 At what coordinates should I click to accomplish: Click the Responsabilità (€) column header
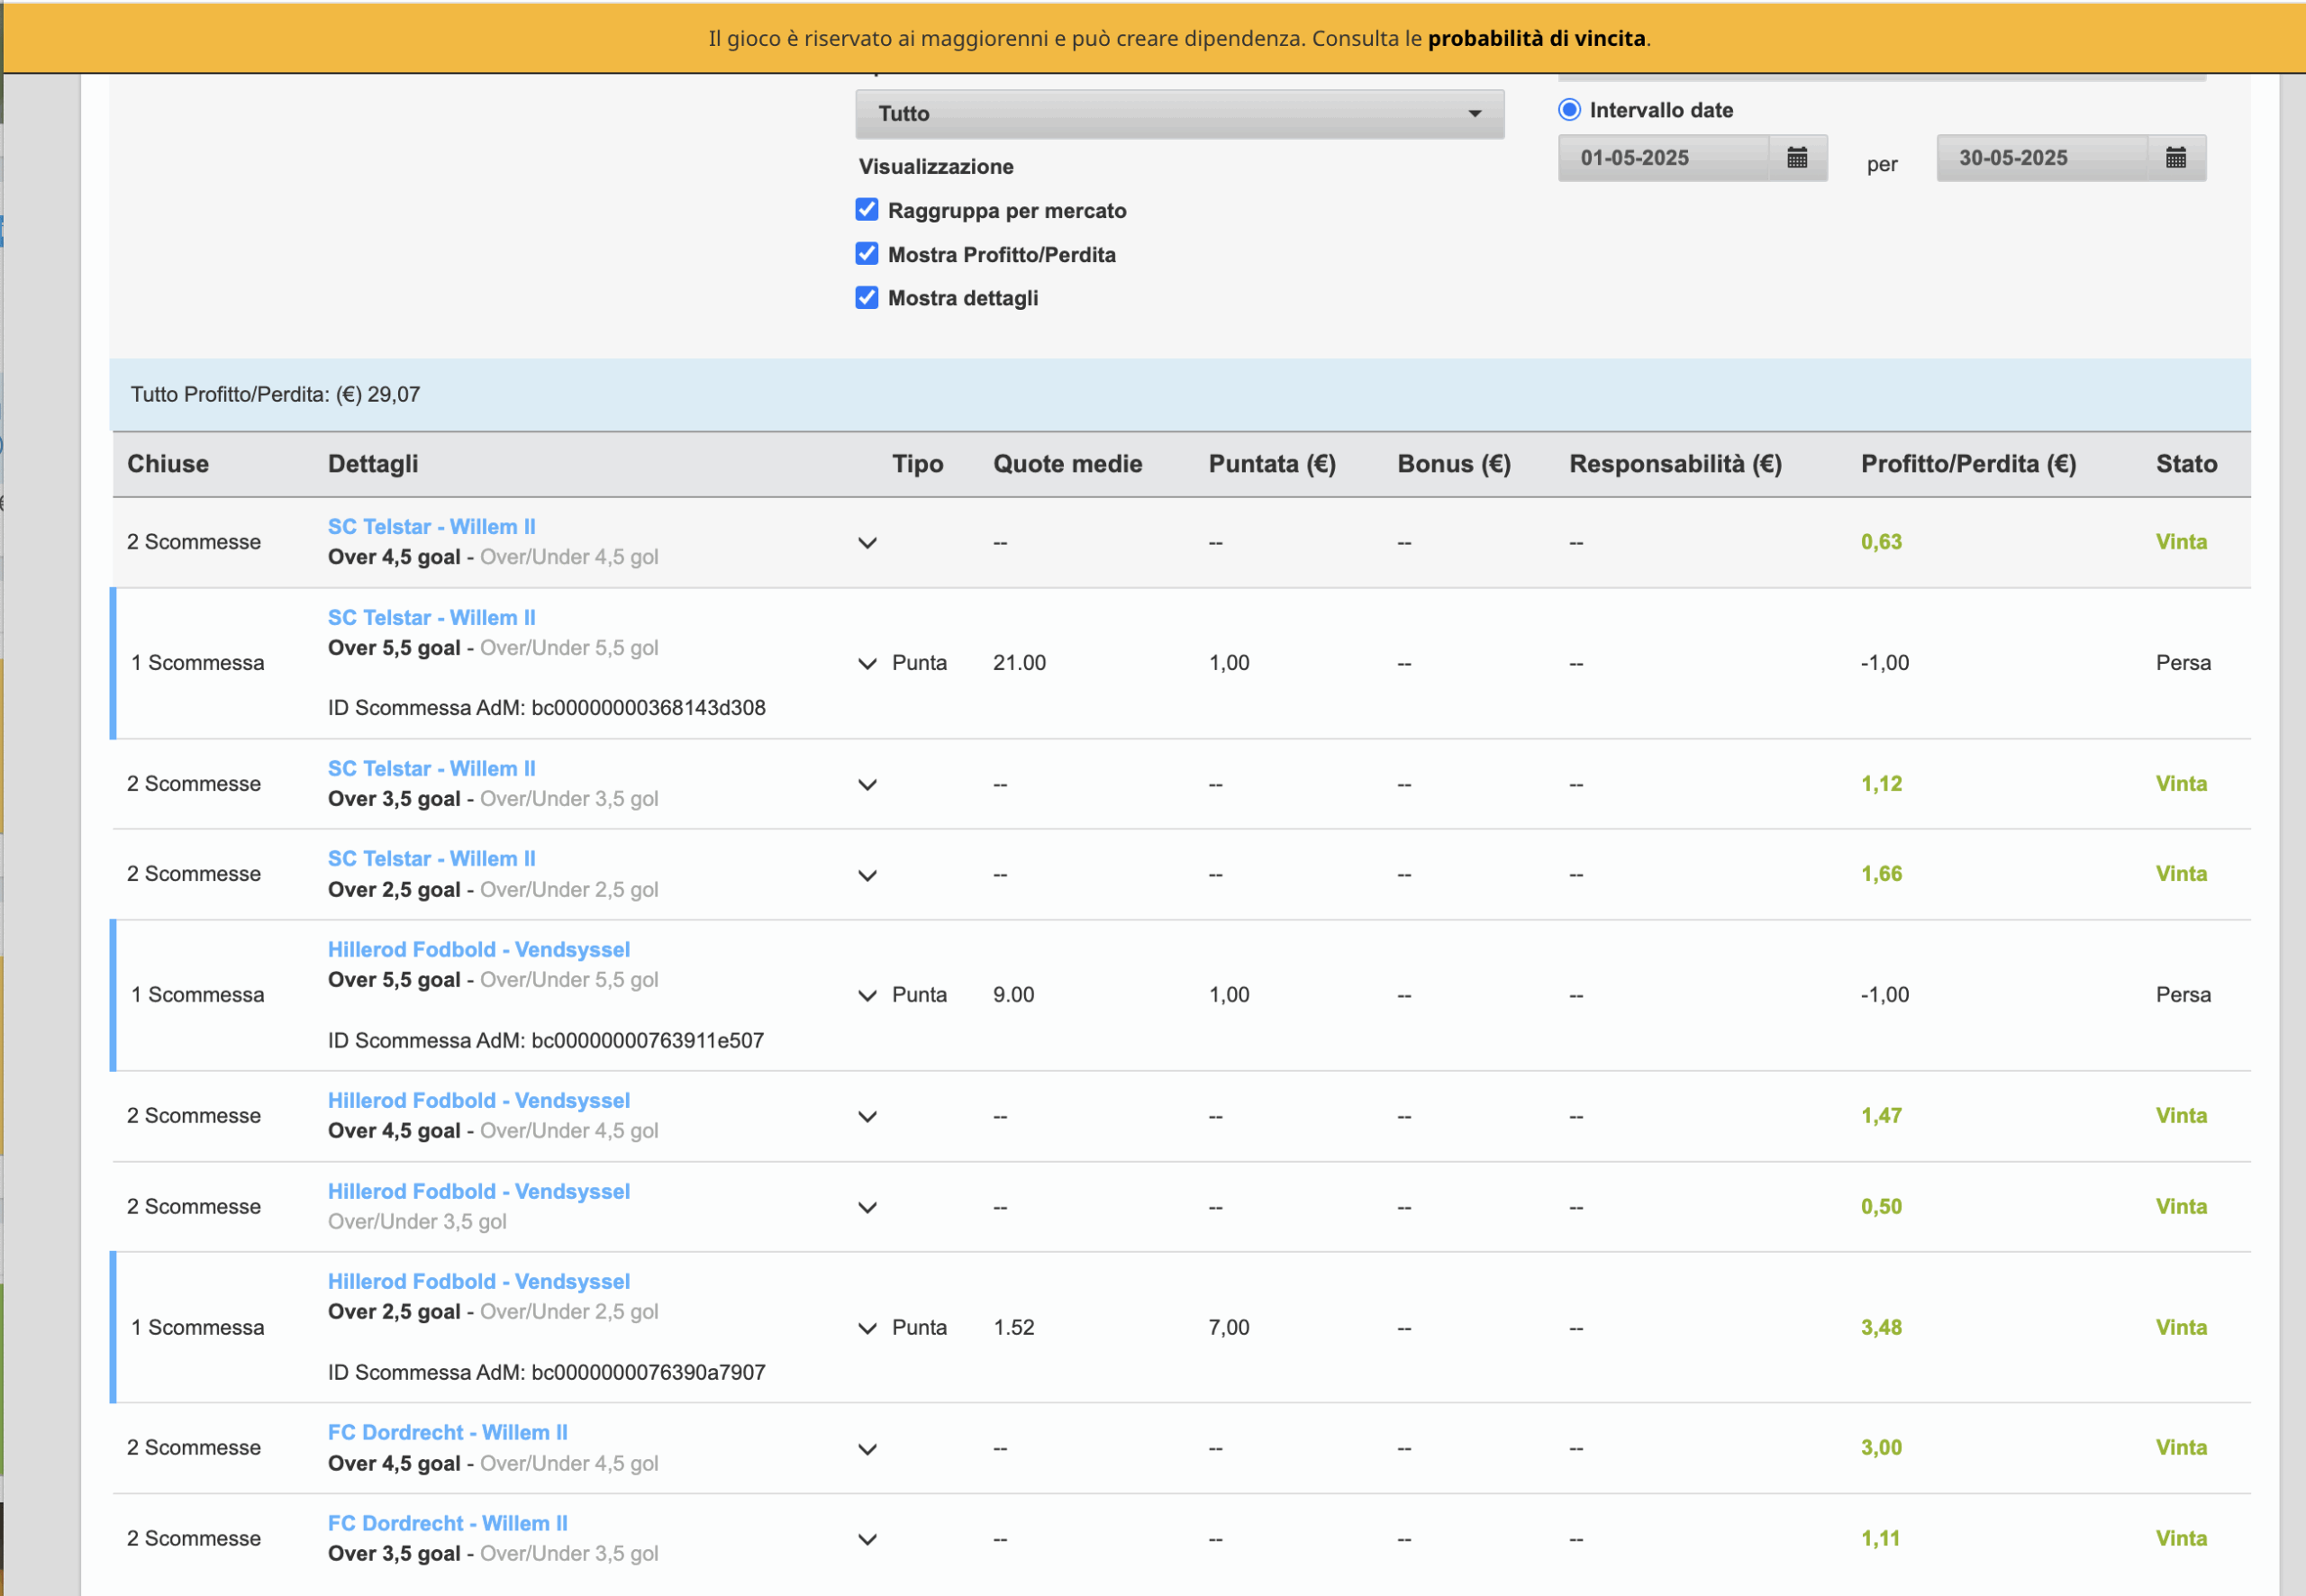coord(1675,464)
